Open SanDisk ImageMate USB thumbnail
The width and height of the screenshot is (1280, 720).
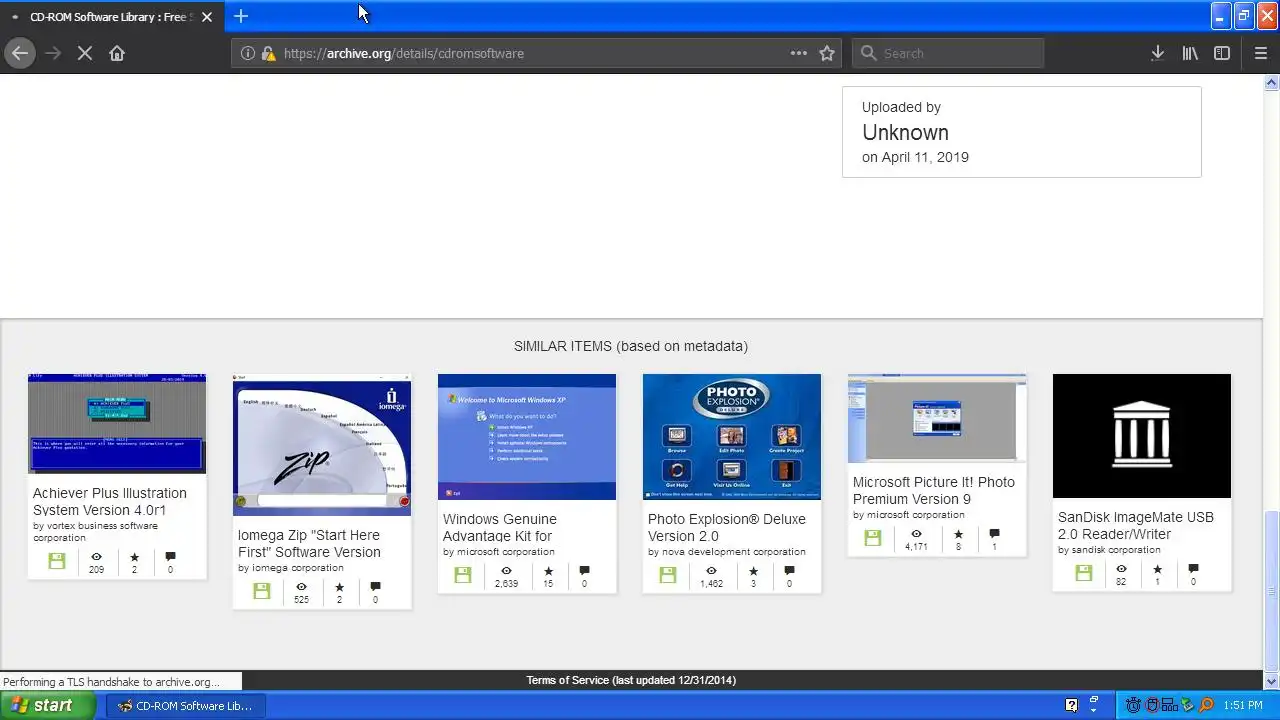click(x=1142, y=436)
